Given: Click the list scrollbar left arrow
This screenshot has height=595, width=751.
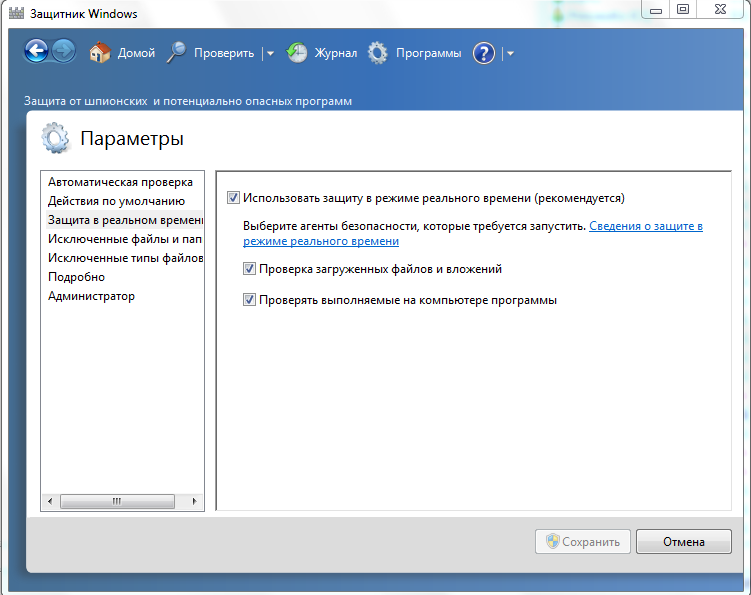Looking at the screenshot, I should (x=50, y=502).
